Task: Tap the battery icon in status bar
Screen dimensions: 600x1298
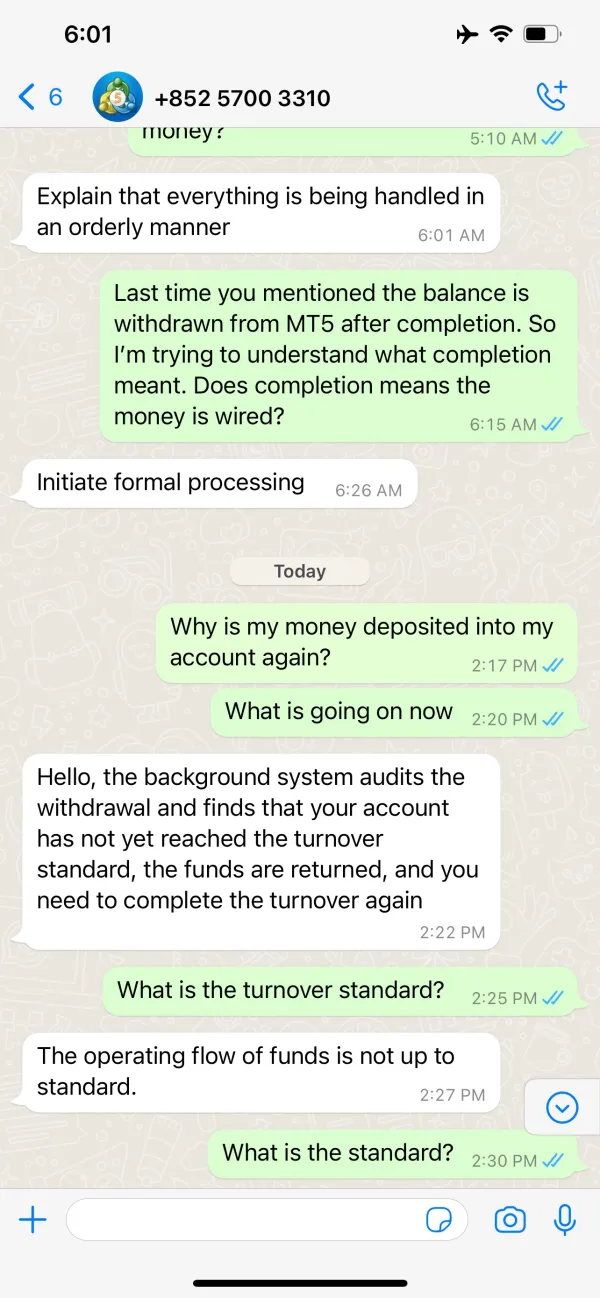Action: click(x=541, y=35)
